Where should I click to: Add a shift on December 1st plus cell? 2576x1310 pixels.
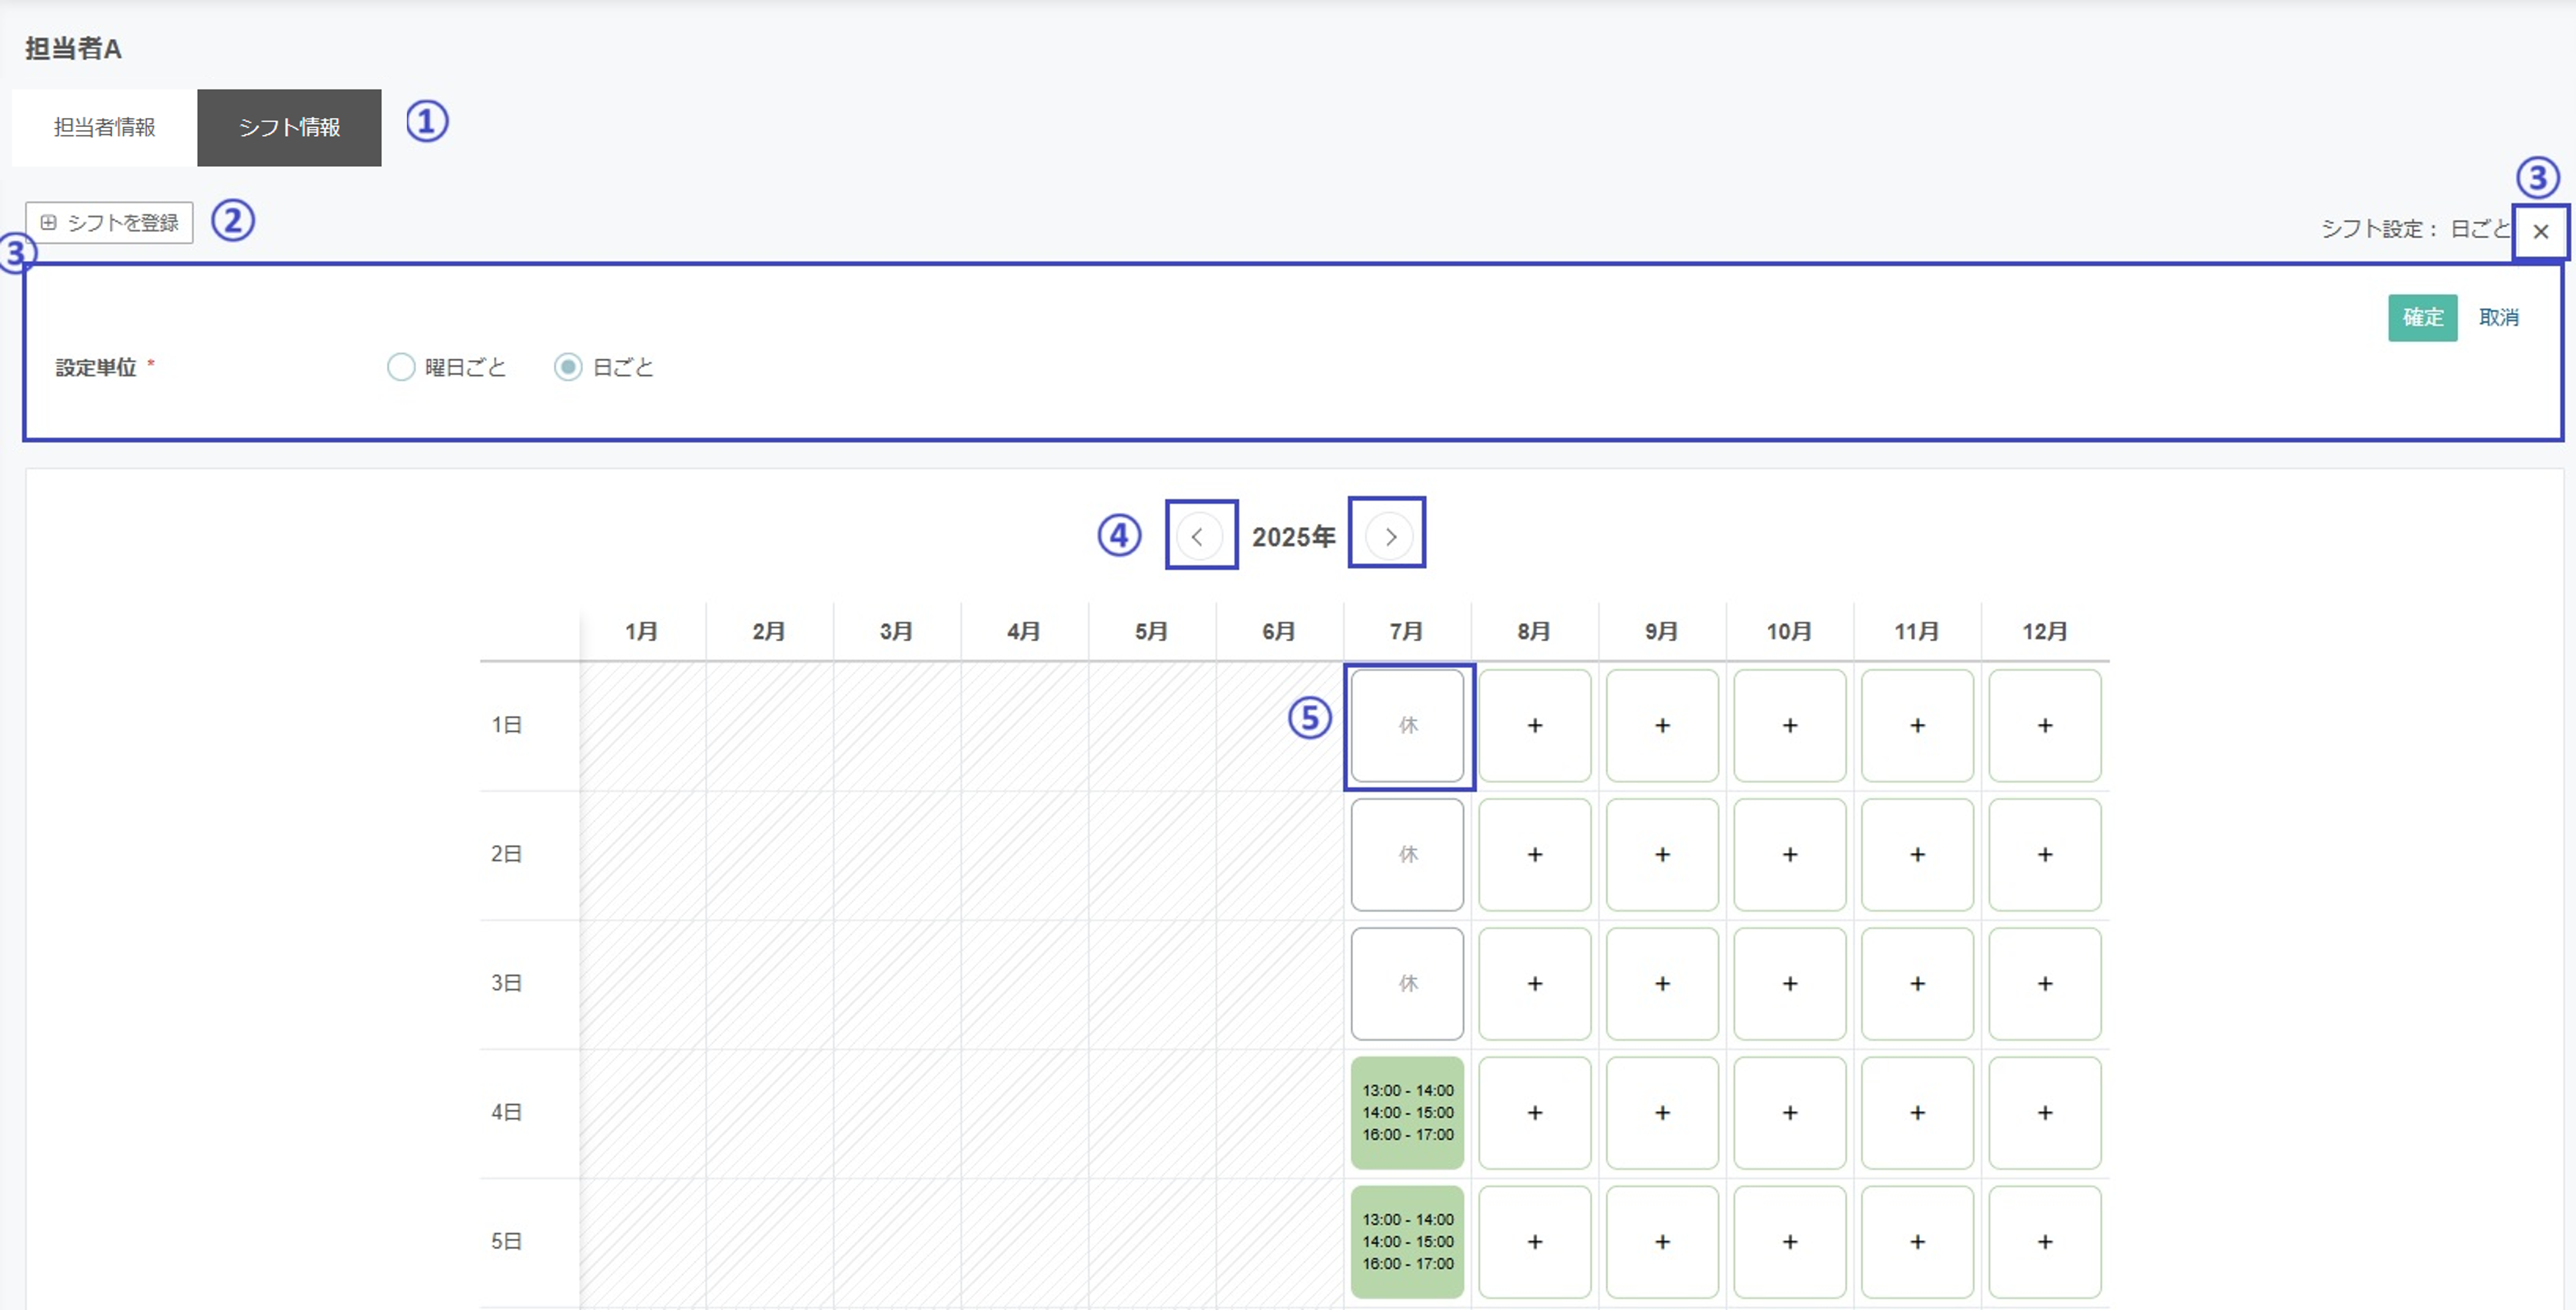(2044, 726)
